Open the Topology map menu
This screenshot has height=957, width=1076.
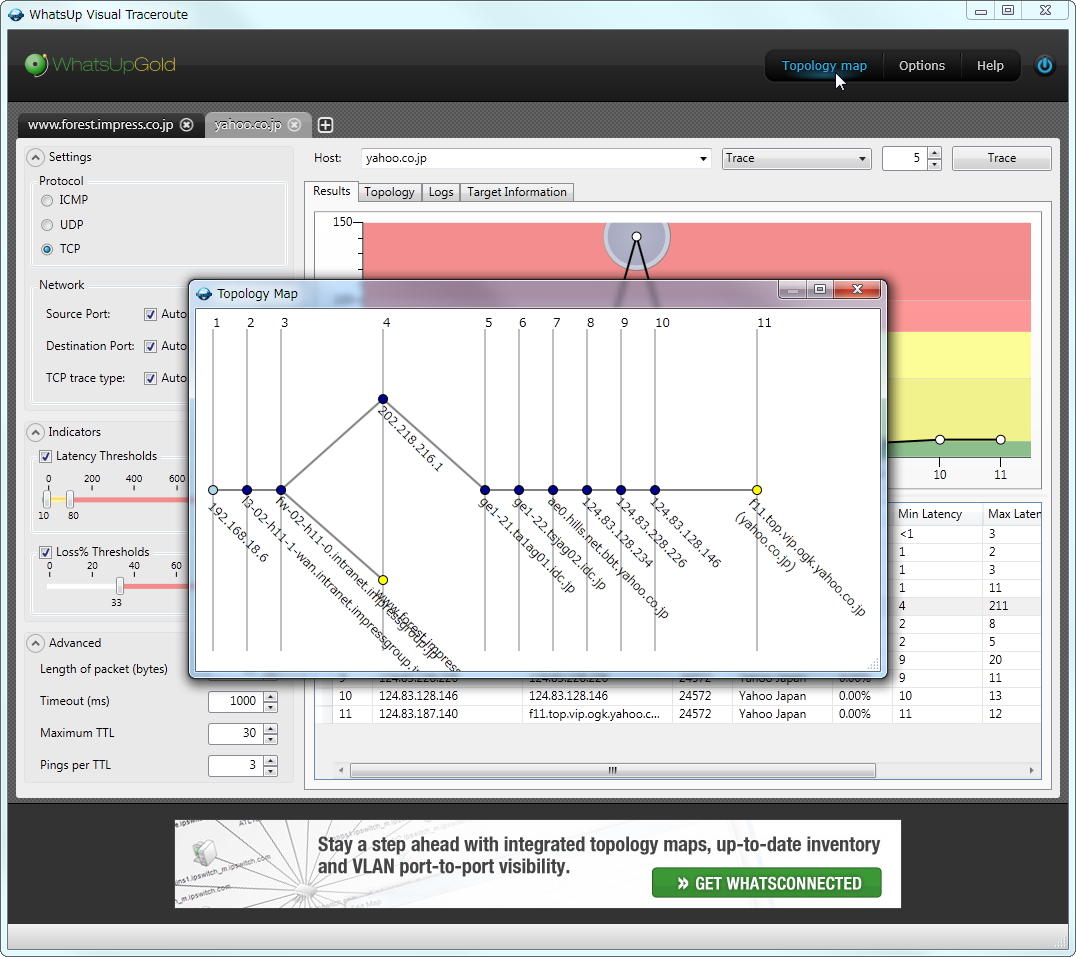tap(823, 66)
